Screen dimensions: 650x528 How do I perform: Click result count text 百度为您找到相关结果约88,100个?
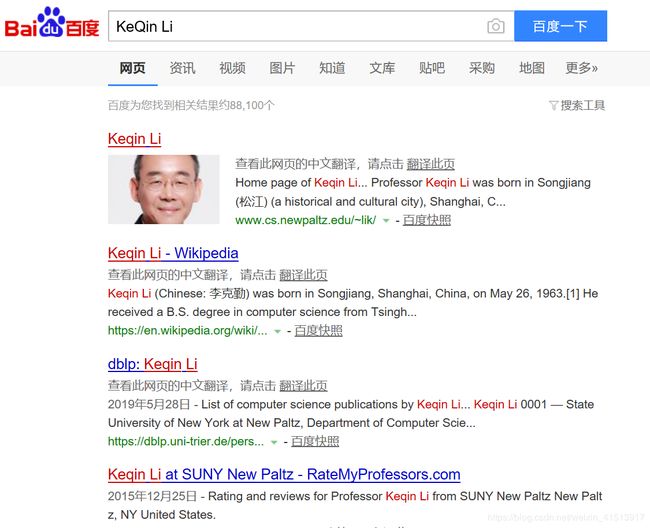(191, 105)
